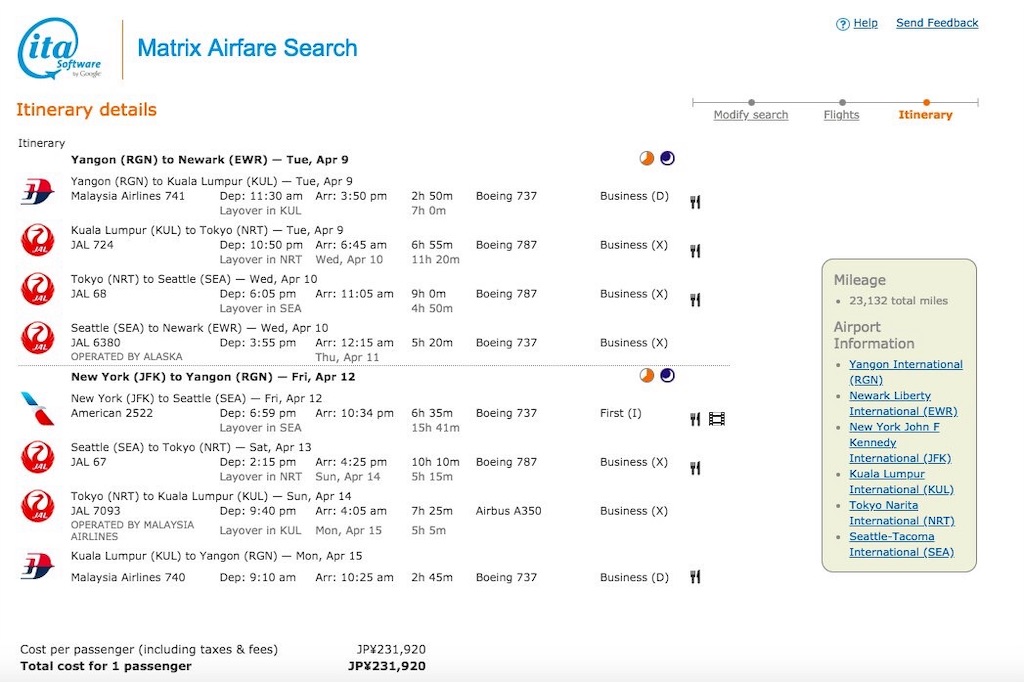Open Send Feedback link
The height and width of the screenshot is (682, 1024).
point(936,23)
